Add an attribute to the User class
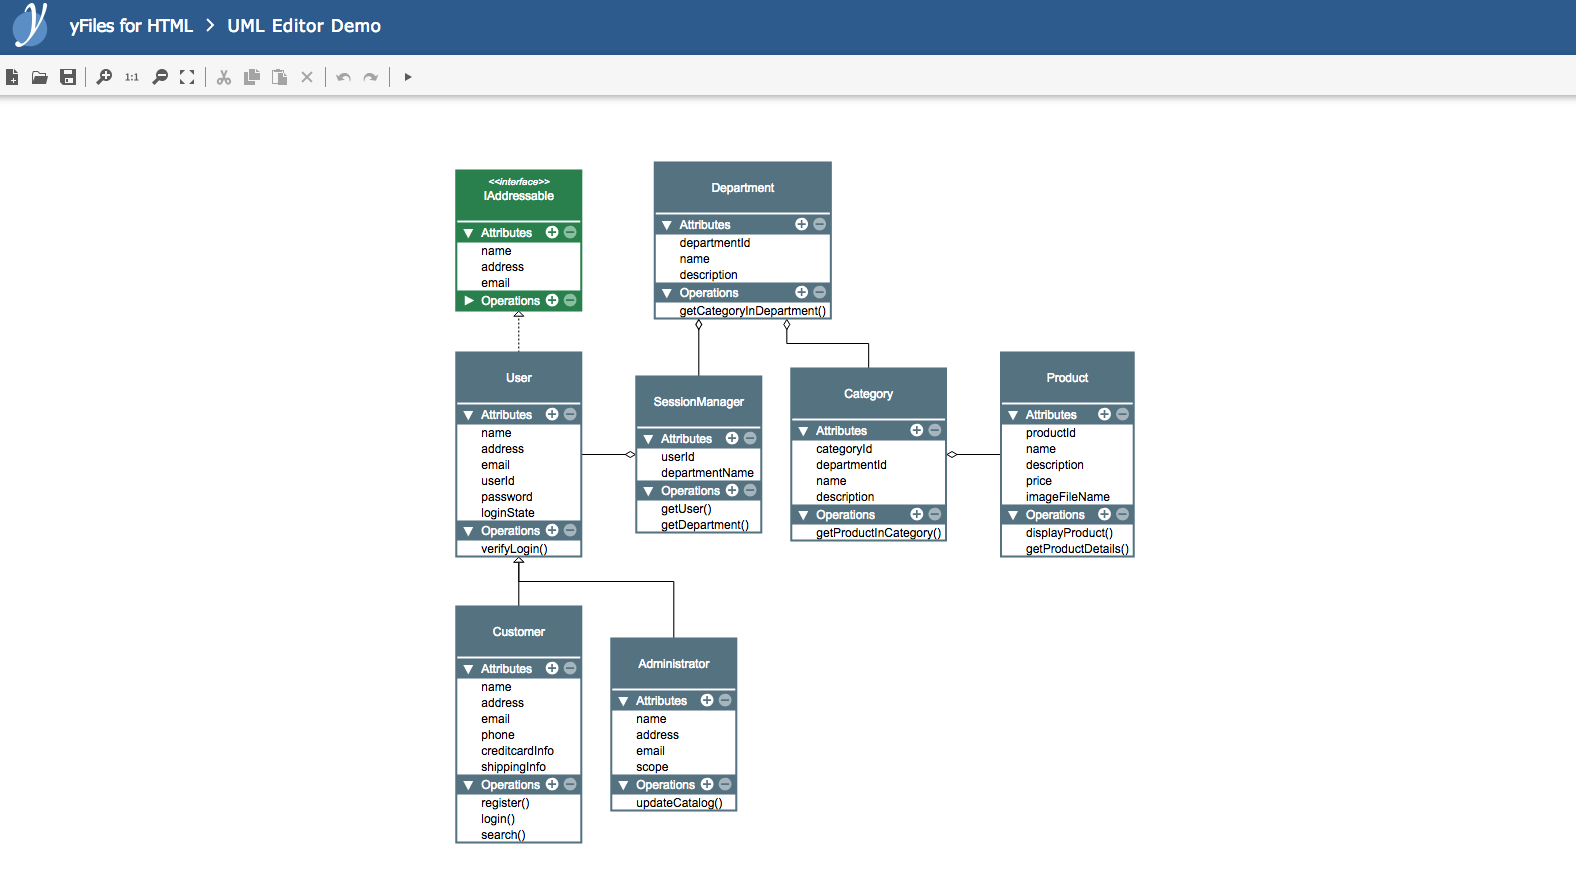Image resolution: width=1576 pixels, height=869 pixels. pyautogui.click(x=552, y=414)
